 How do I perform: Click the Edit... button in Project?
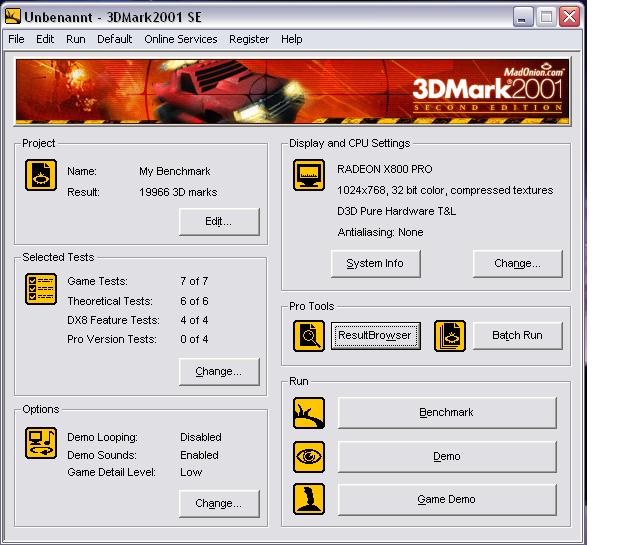(x=219, y=222)
